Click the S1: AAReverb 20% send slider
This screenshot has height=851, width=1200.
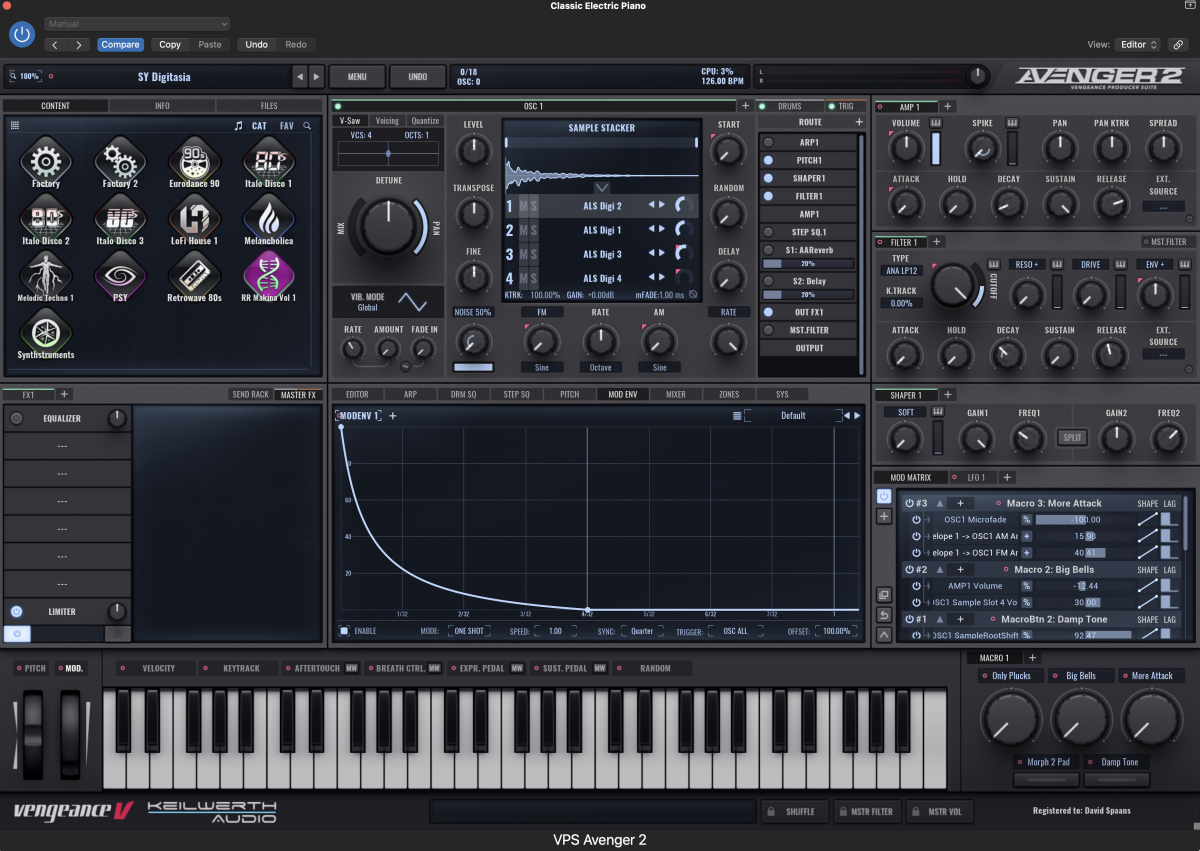(x=807, y=264)
